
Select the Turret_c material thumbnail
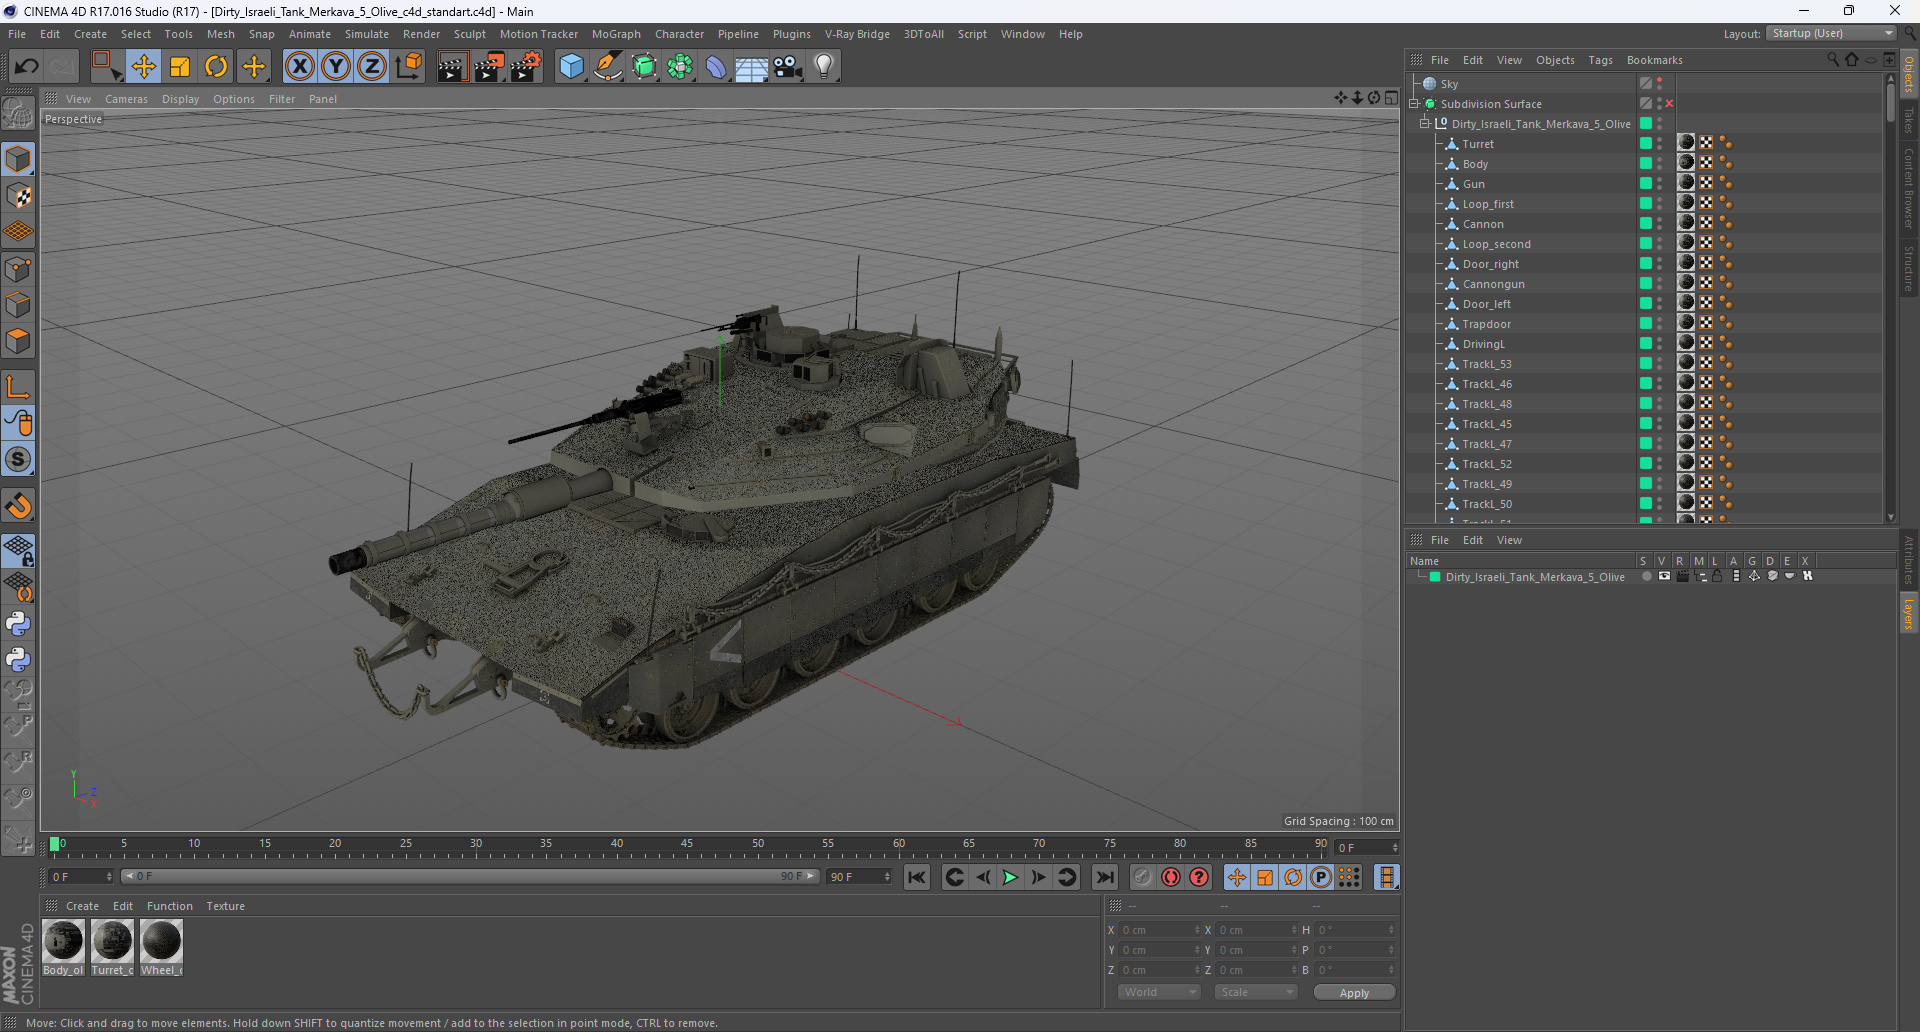(112, 941)
